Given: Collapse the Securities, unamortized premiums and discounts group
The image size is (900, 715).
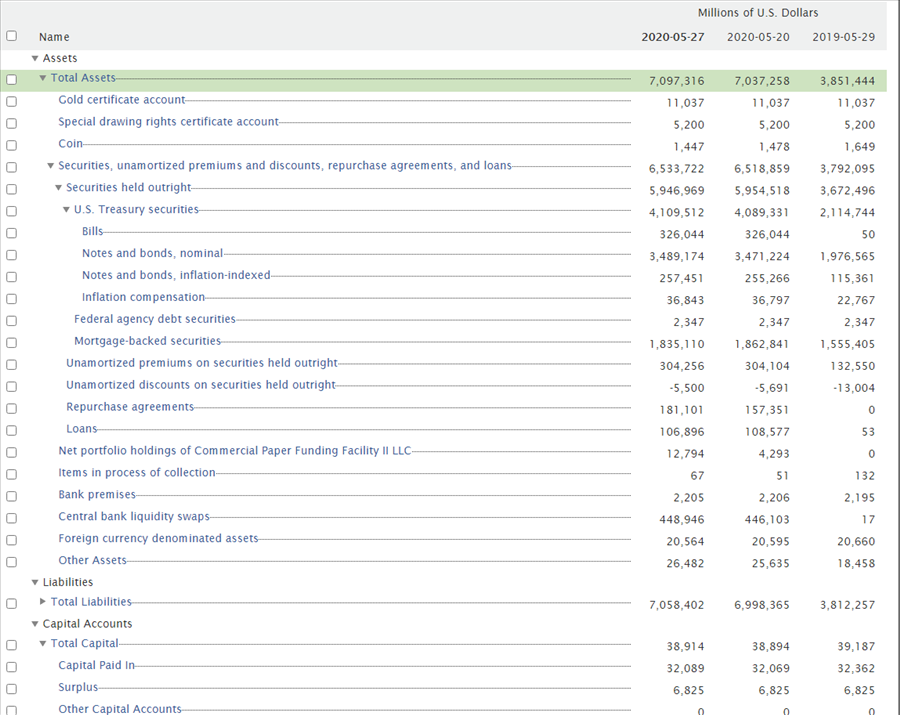Looking at the screenshot, I should (x=51, y=166).
